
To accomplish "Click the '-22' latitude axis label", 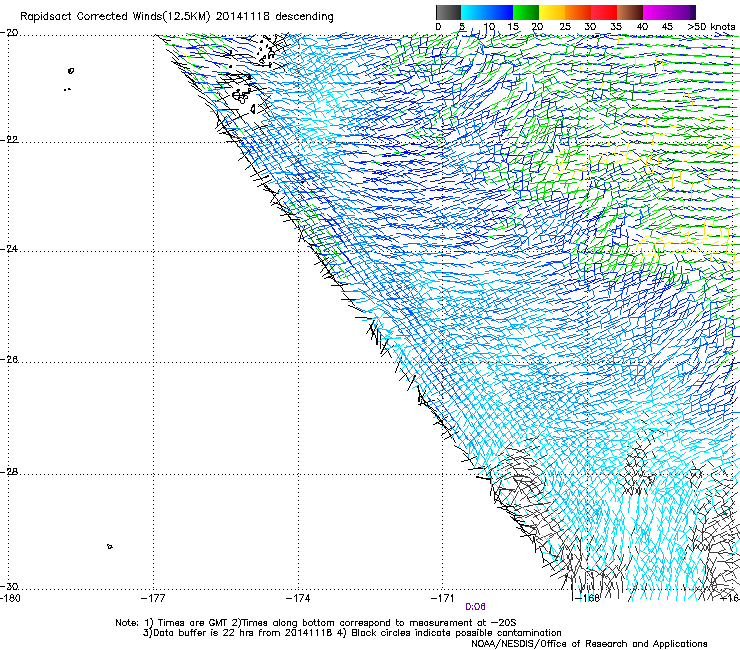I will pos(9,140).
